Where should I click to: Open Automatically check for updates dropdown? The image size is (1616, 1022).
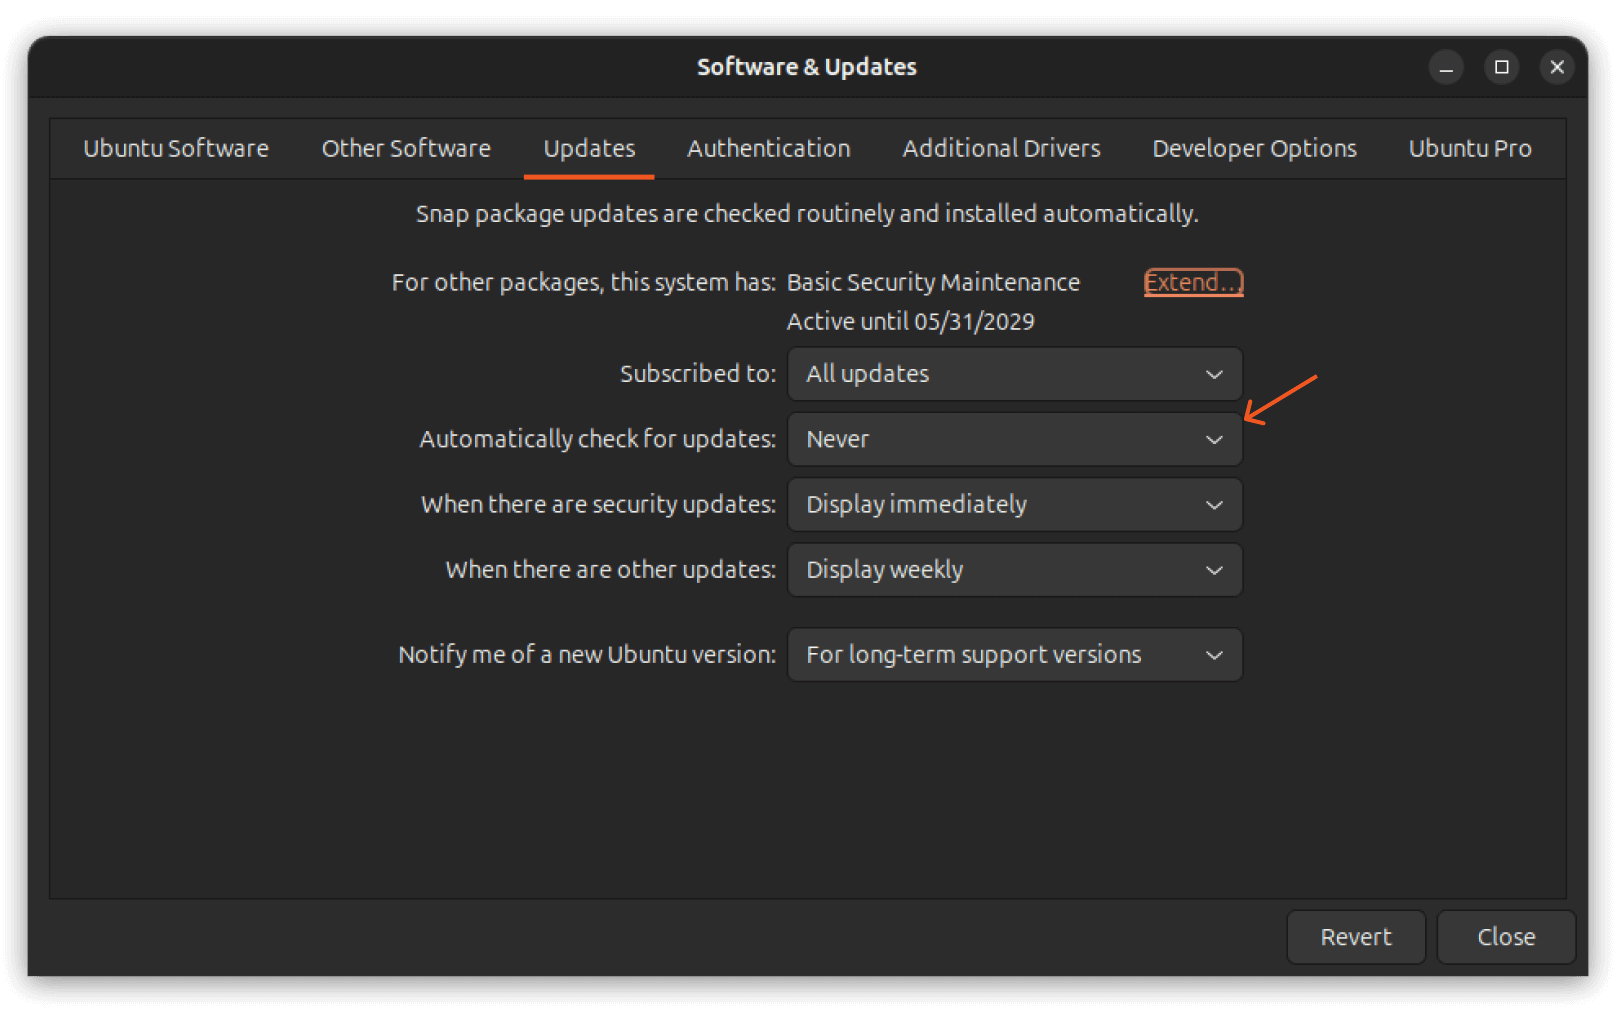1015,439
